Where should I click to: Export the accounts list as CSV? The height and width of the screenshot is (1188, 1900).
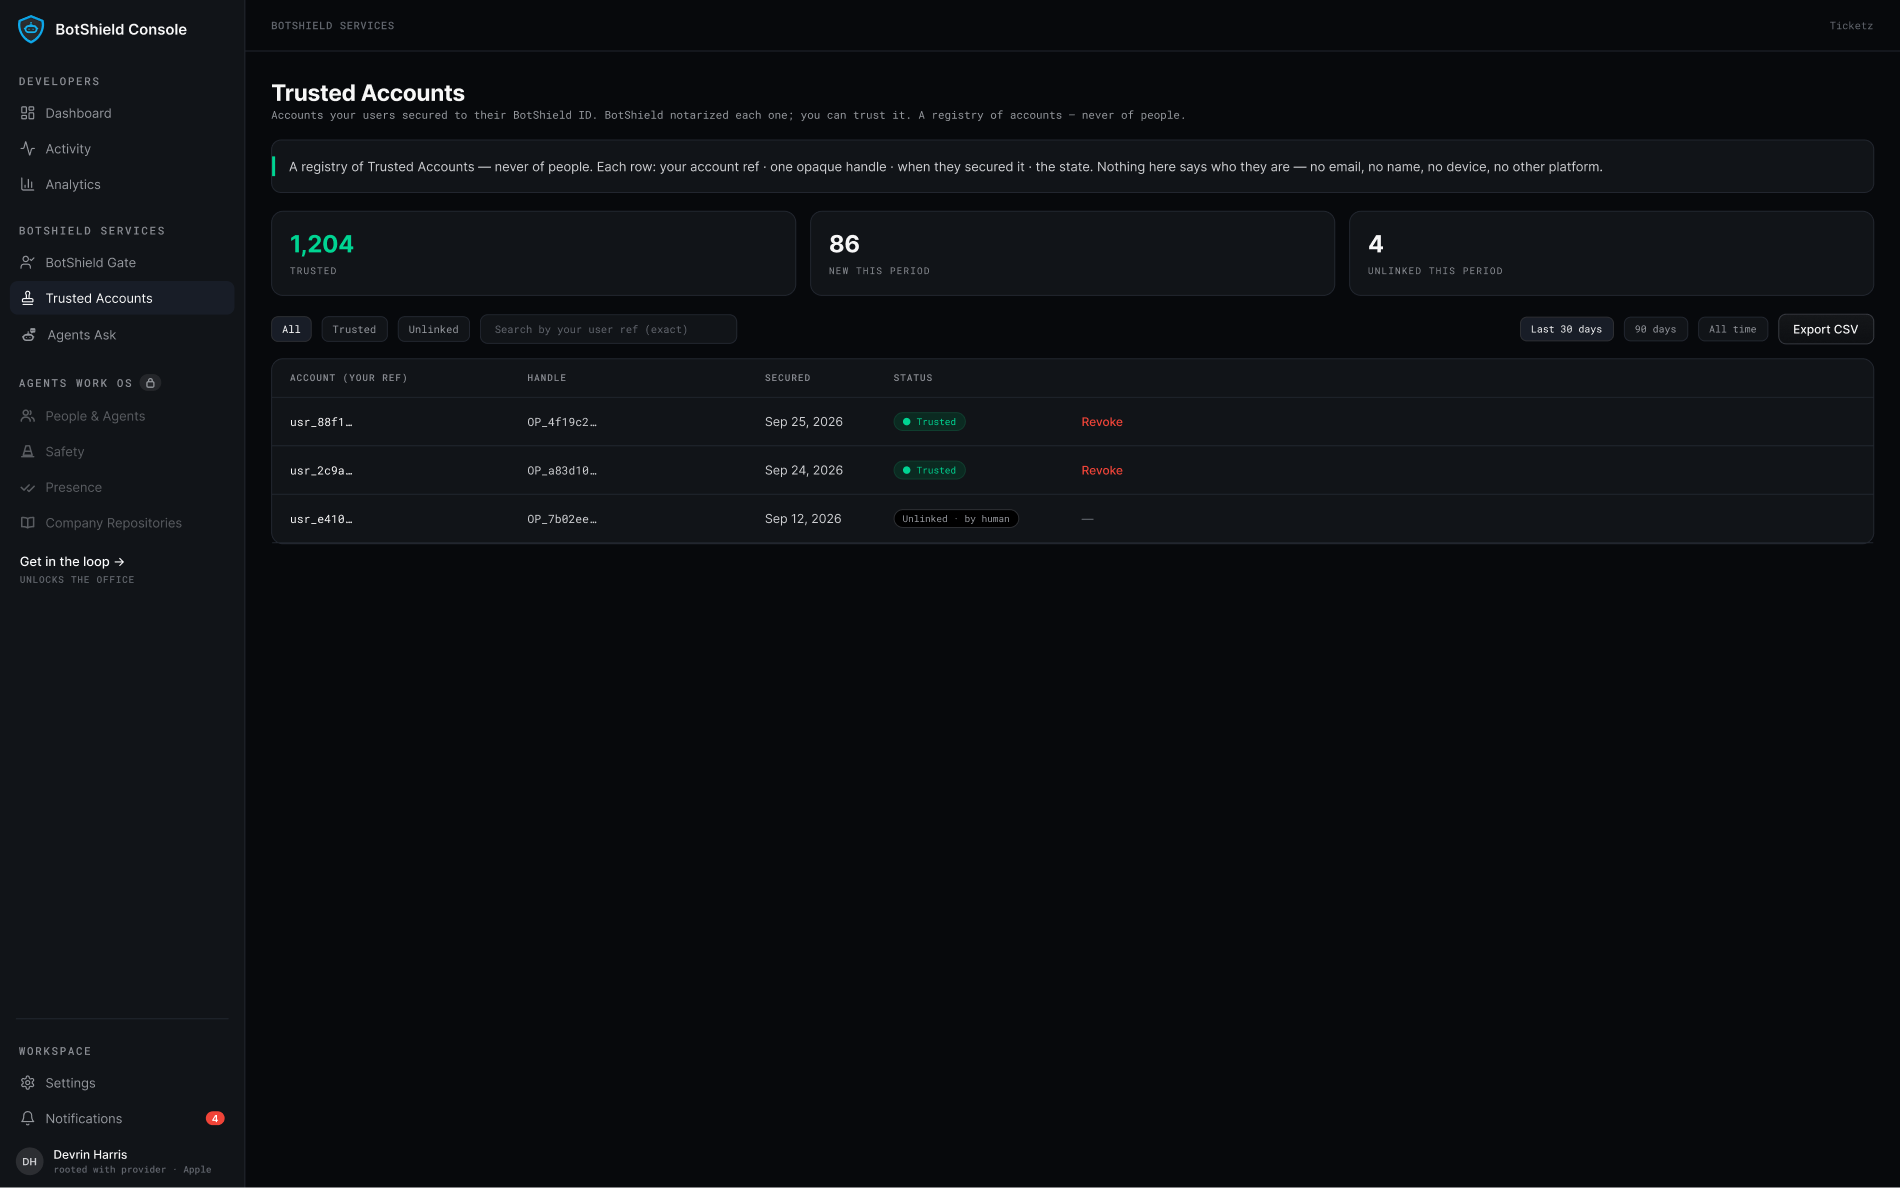(x=1825, y=329)
